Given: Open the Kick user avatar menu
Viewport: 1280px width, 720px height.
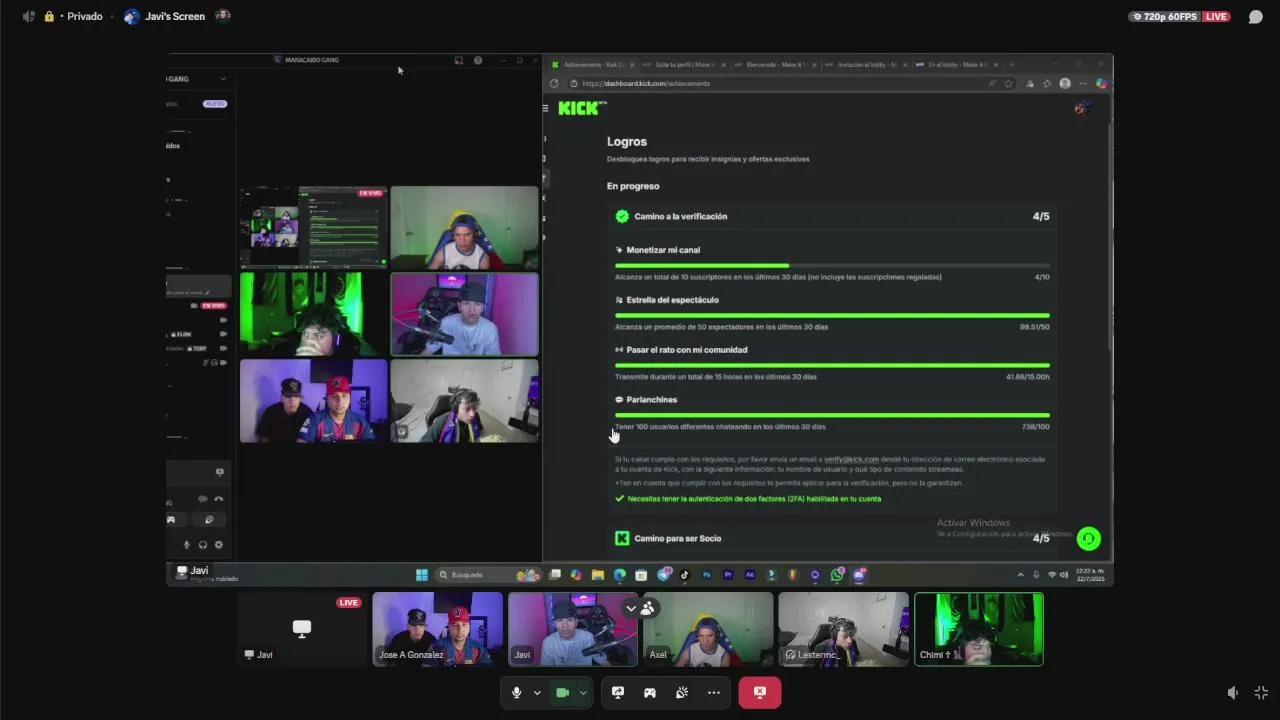Looking at the screenshot, I should (1081, 108).
